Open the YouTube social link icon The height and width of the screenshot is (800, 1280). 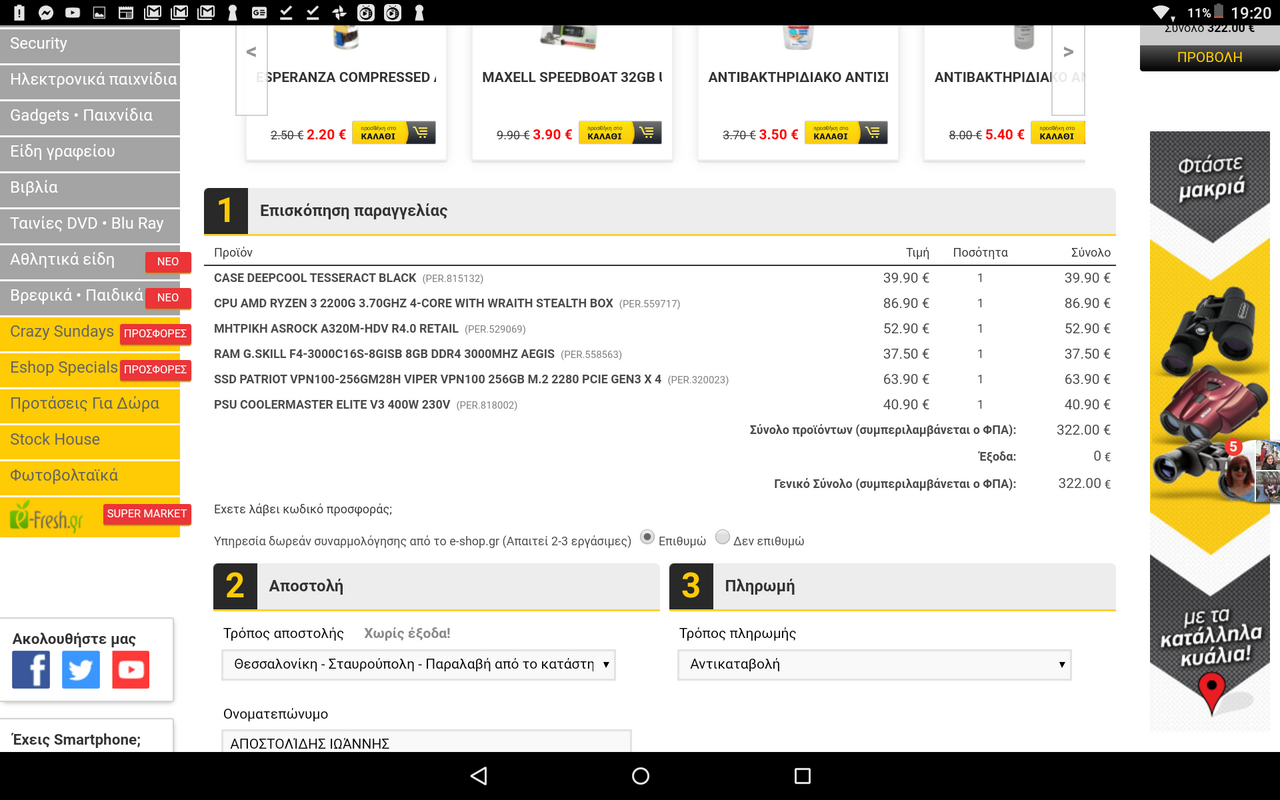click(130, 669)
